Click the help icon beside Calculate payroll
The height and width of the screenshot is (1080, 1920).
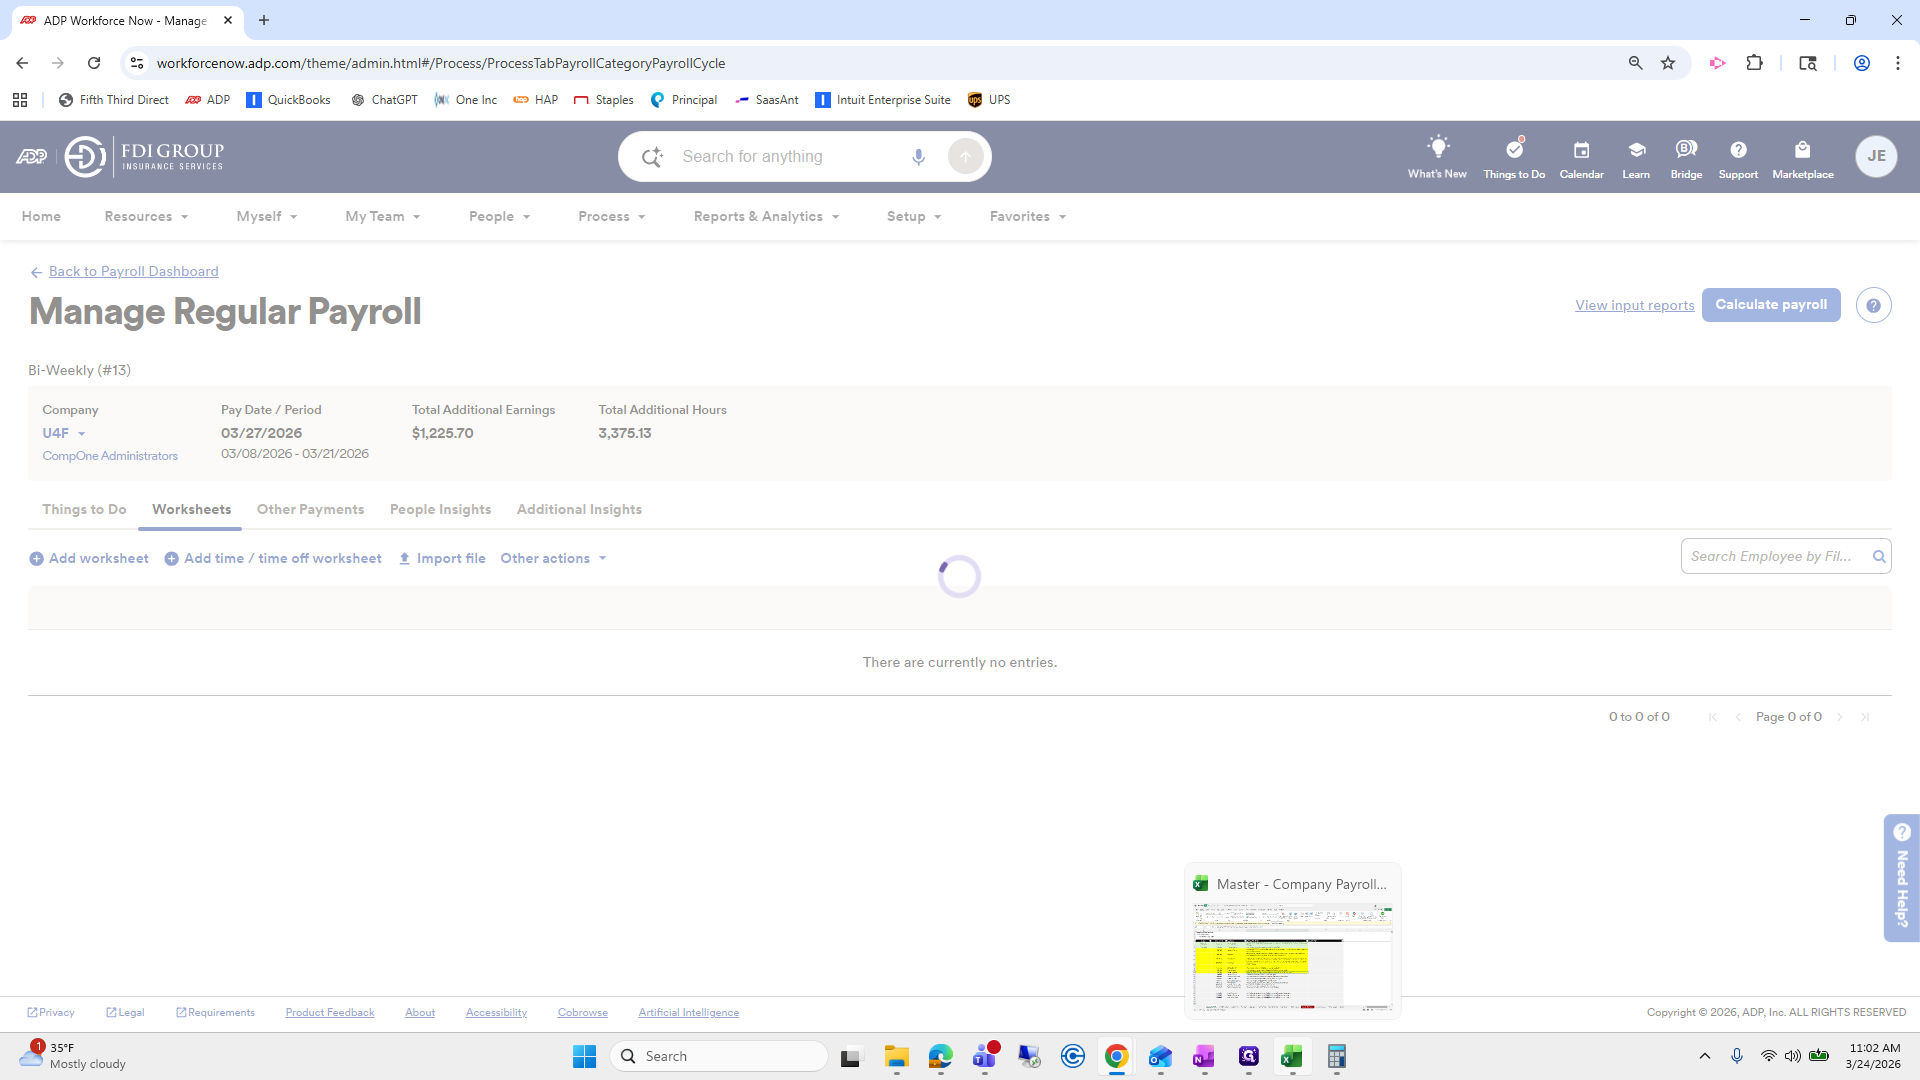point(1873,306)
